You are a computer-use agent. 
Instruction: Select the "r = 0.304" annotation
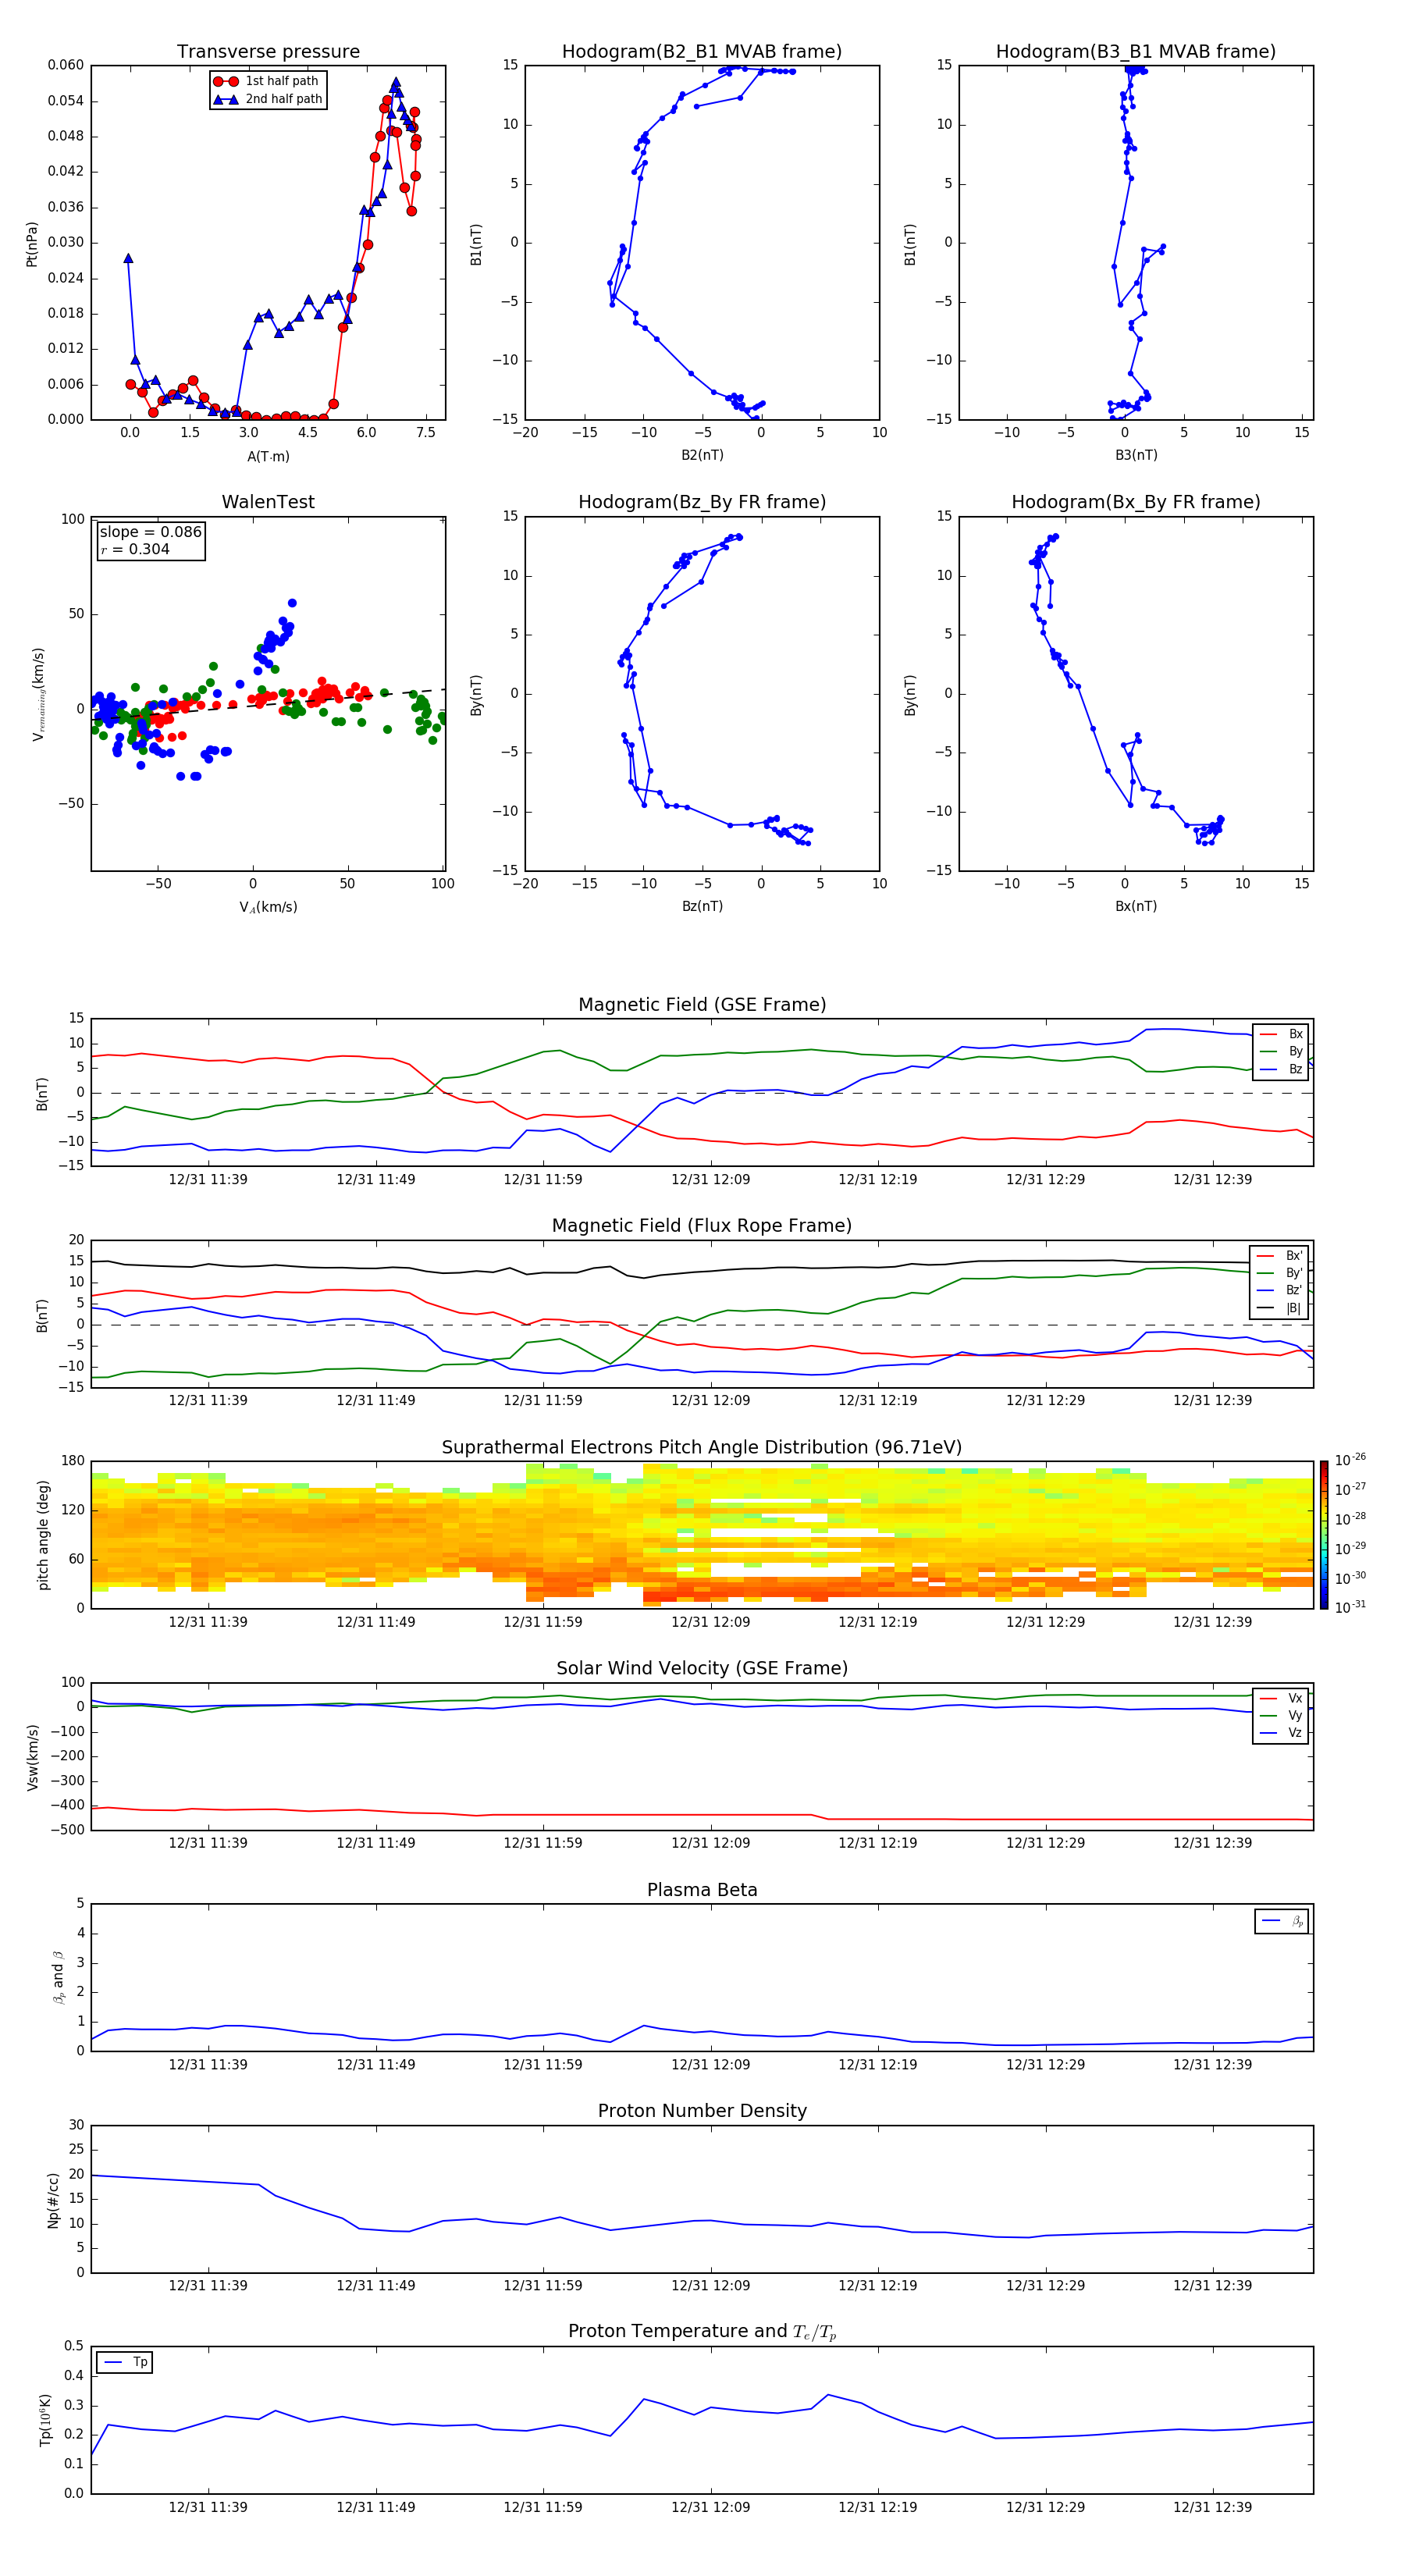click(136, 549)
